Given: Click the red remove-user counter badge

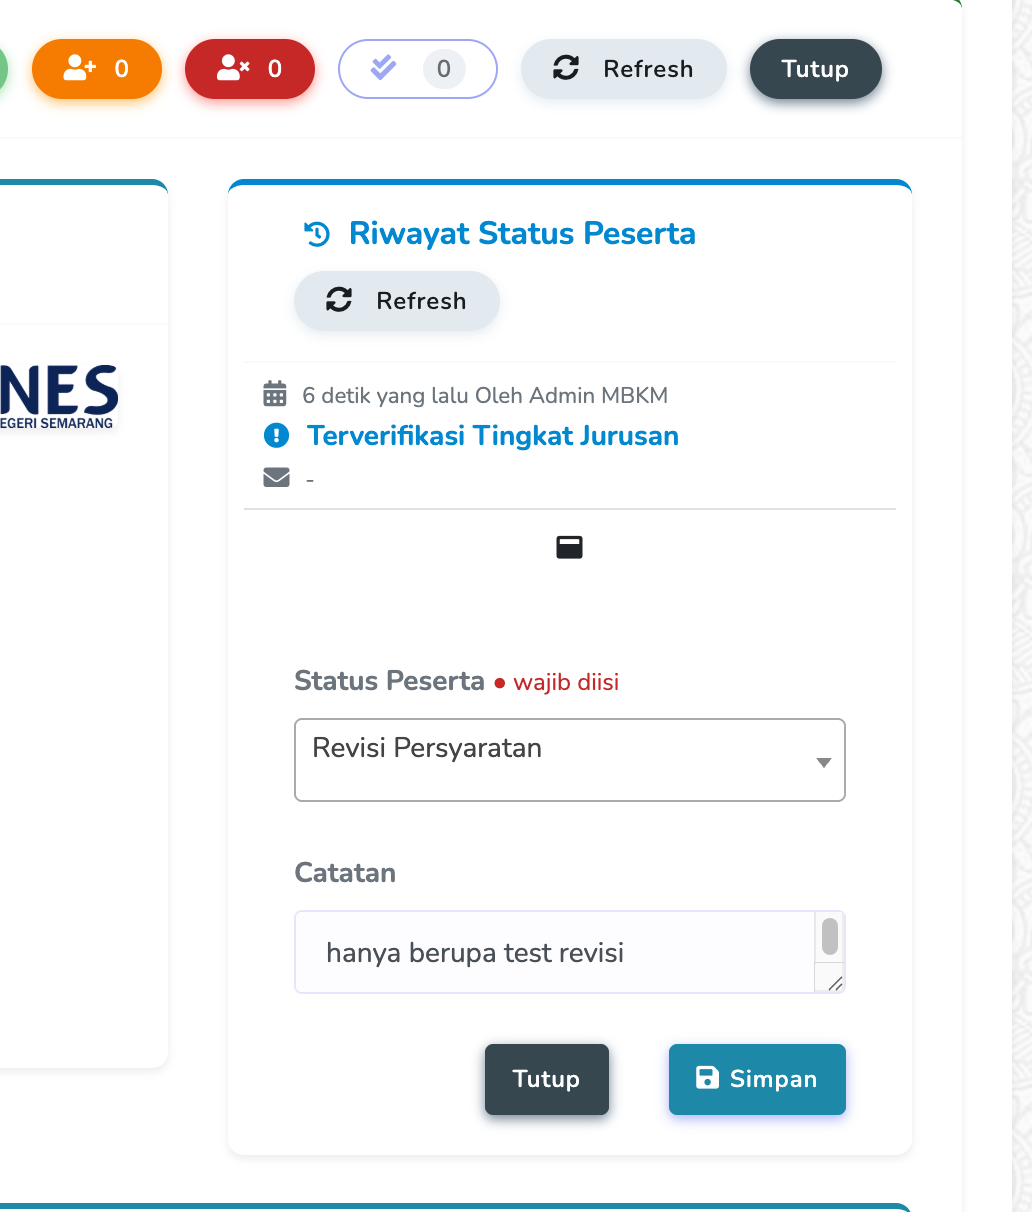Looking at the screenshot, I should tap(249, 69).
